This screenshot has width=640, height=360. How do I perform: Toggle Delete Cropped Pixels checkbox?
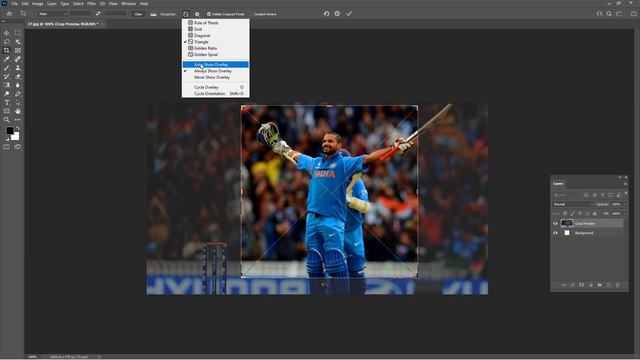click(x=209, y=14)
